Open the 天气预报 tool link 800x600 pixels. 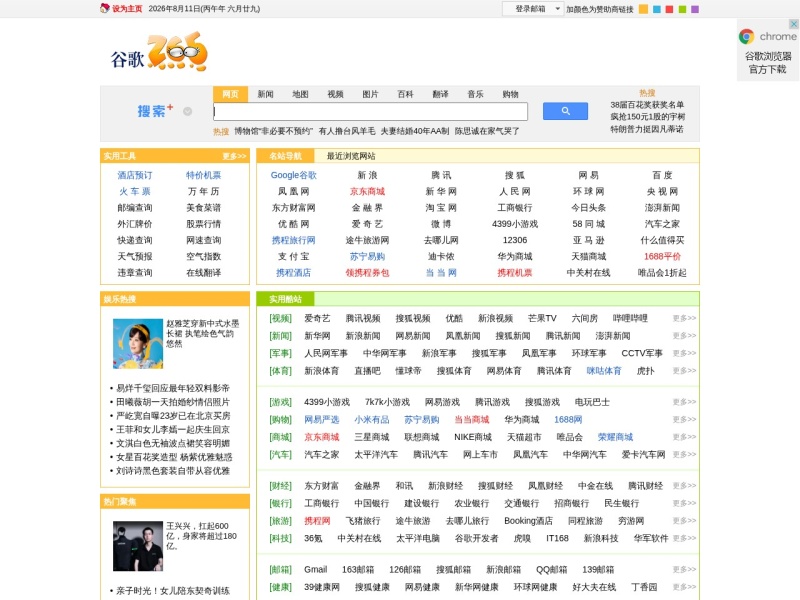[x=135, y=256]
